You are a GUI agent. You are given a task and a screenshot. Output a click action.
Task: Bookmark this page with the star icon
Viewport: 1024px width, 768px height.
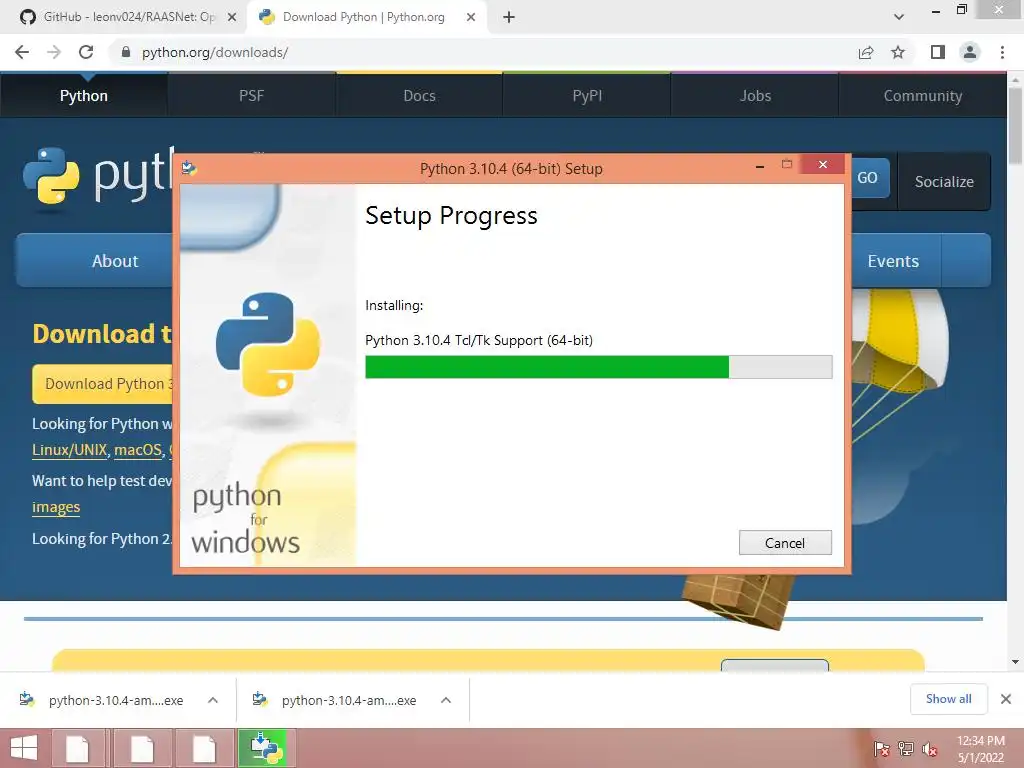coord(898,52)
